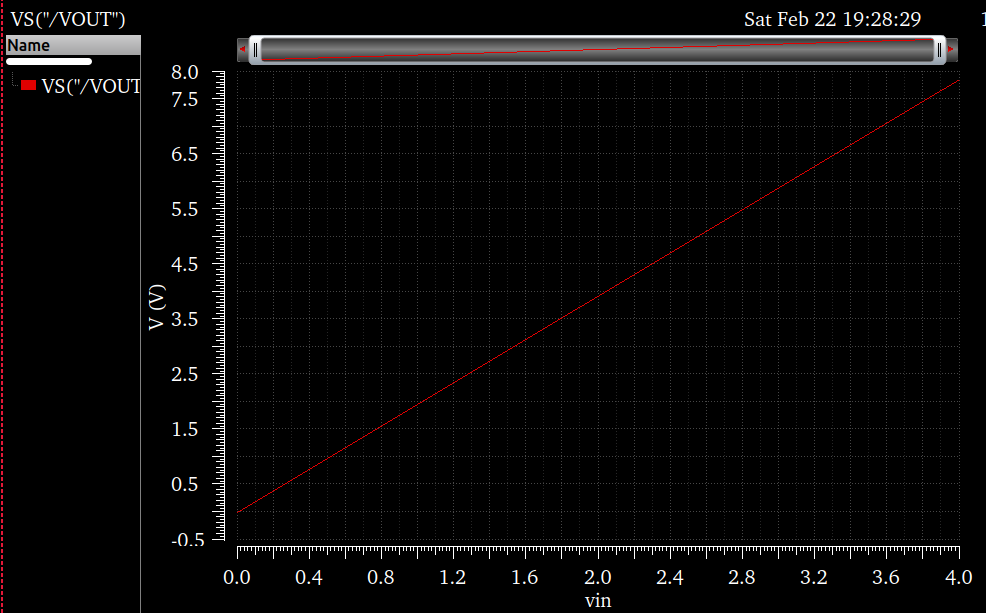Click the 0.5 y-axis tick label
The height and width of the screenshot is (613, 986).
coord(185,485)
